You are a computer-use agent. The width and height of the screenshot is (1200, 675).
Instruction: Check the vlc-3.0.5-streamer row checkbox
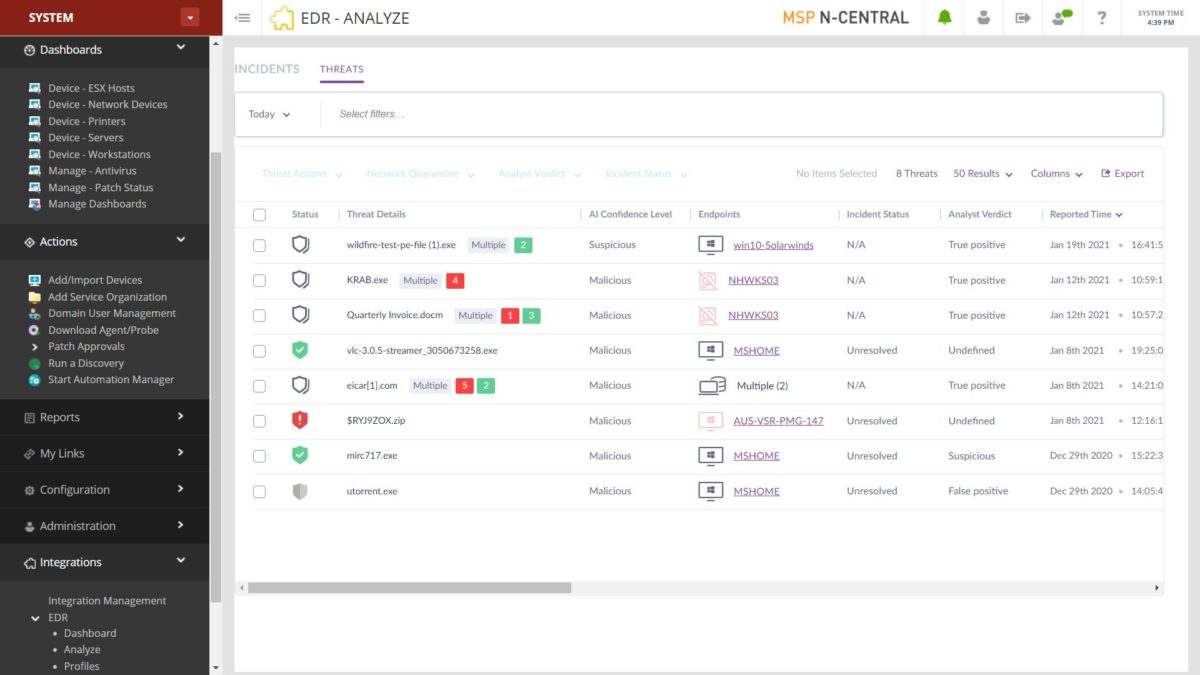click(x=260, y=351)
